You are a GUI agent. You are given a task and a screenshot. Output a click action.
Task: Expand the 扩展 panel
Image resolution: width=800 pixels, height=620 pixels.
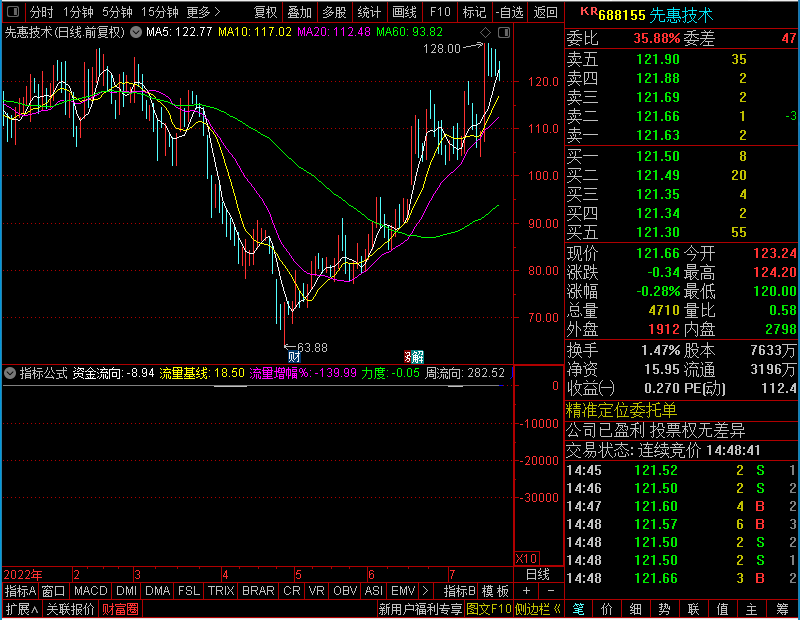pyautogui.click(x=22, y=609)
